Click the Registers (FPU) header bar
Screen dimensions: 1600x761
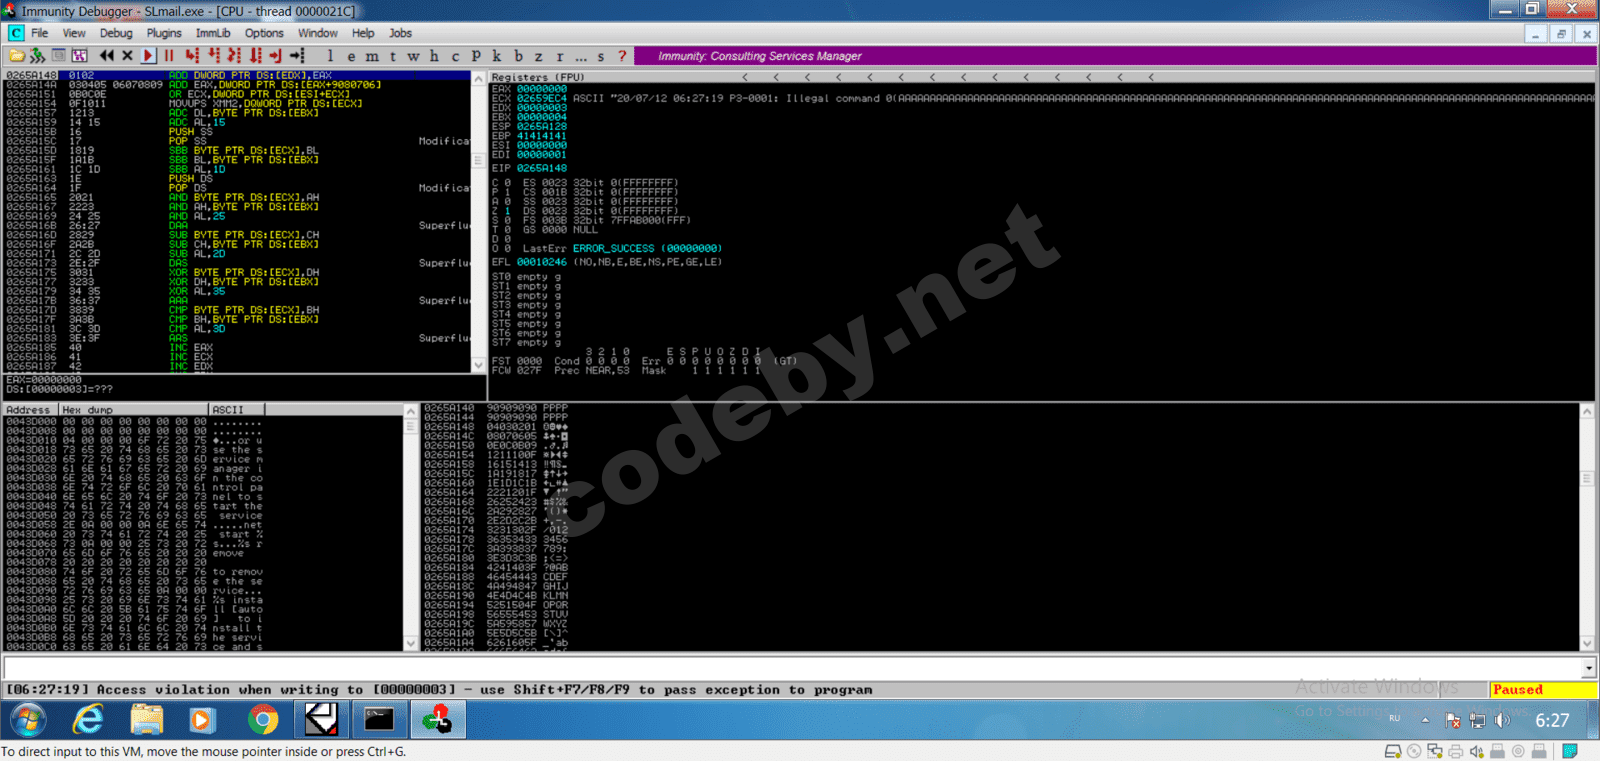[x=1042, y=77]
